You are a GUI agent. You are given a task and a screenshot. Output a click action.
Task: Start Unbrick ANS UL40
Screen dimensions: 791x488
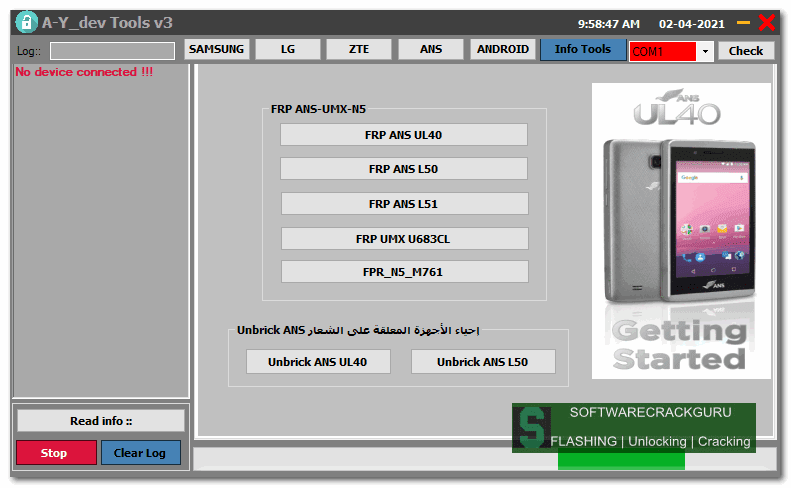318,362
